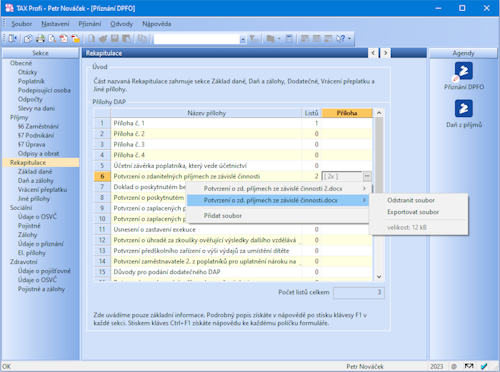Go to next section arrow
Screen dimensions: 500x372
[x=385, y=53]
